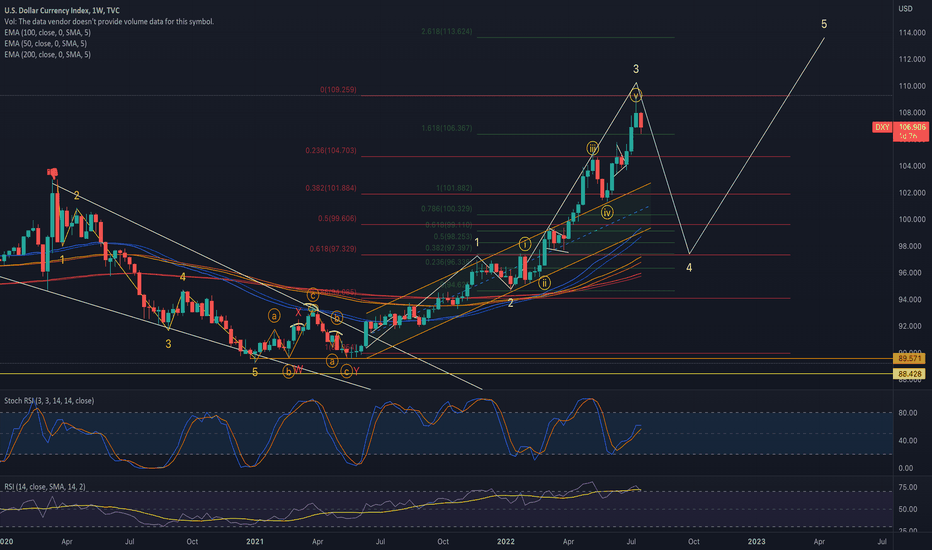Select the EMA (200, close, 0, SMA, 5) legend

[48, 54]
